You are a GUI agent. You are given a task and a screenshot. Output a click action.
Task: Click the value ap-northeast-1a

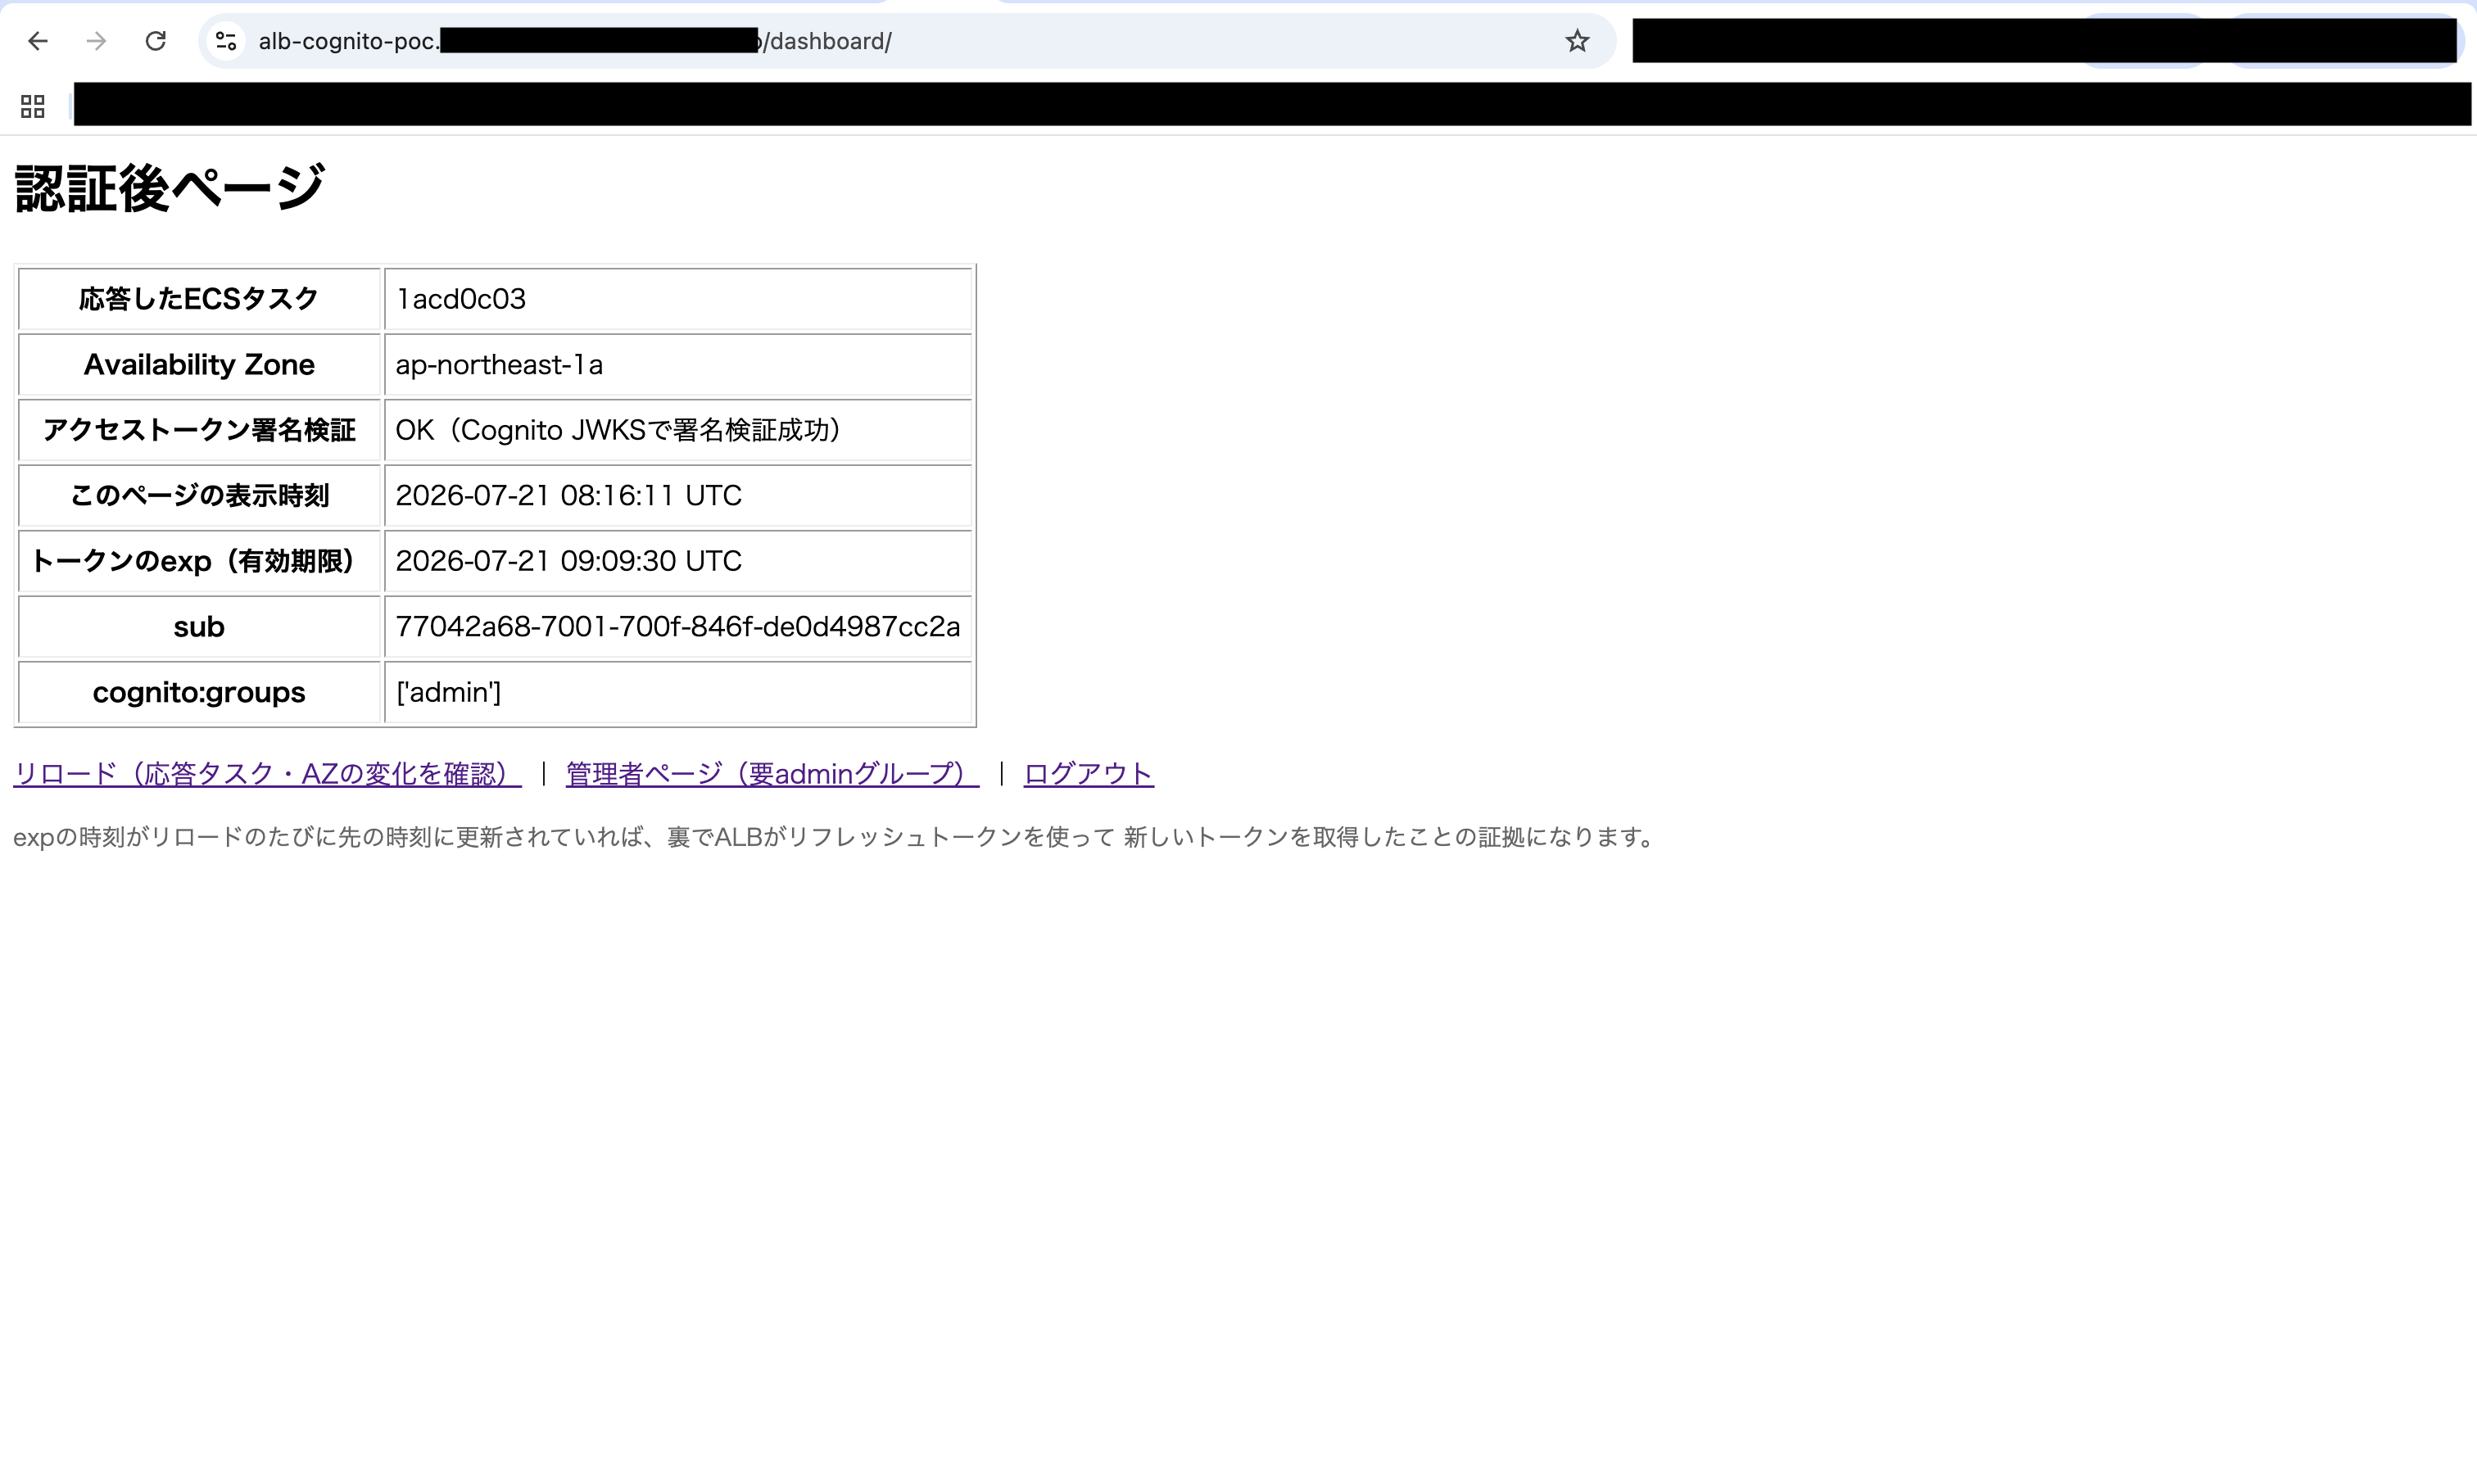[x=499, y=365]
